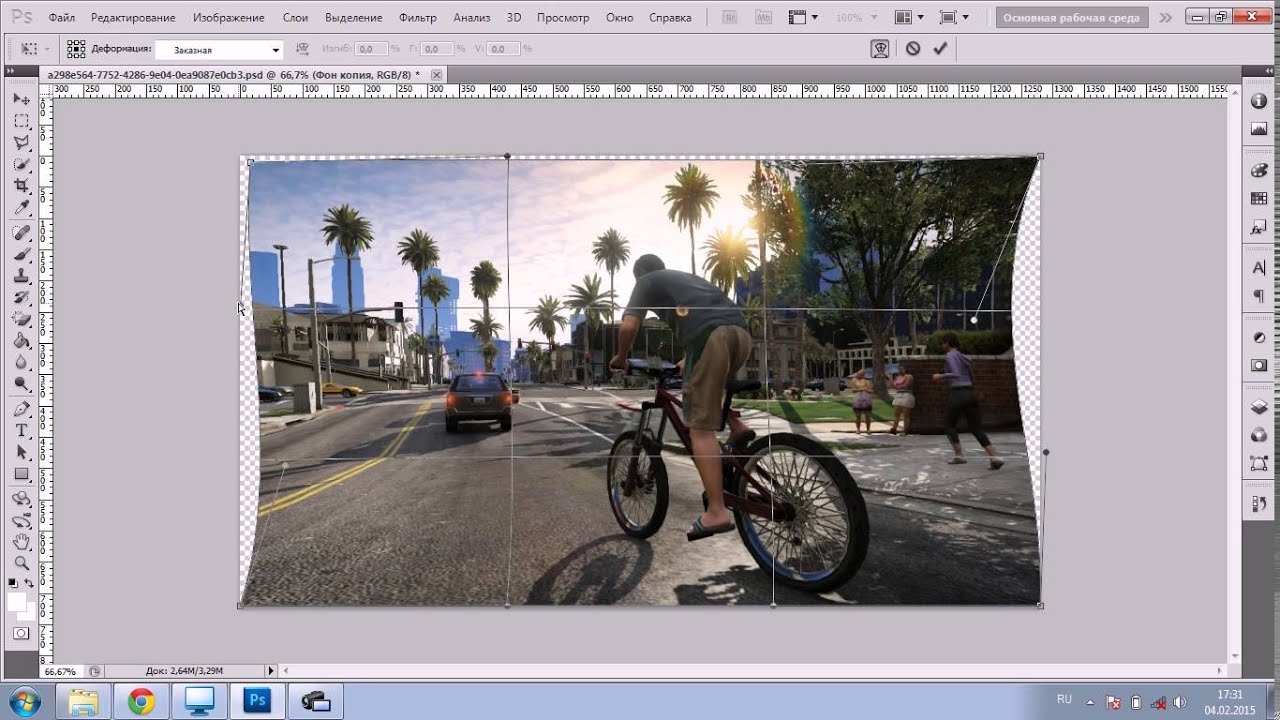
Task: Select the Zoom tool
Action: pyautogui.click(x=21, y=564)
